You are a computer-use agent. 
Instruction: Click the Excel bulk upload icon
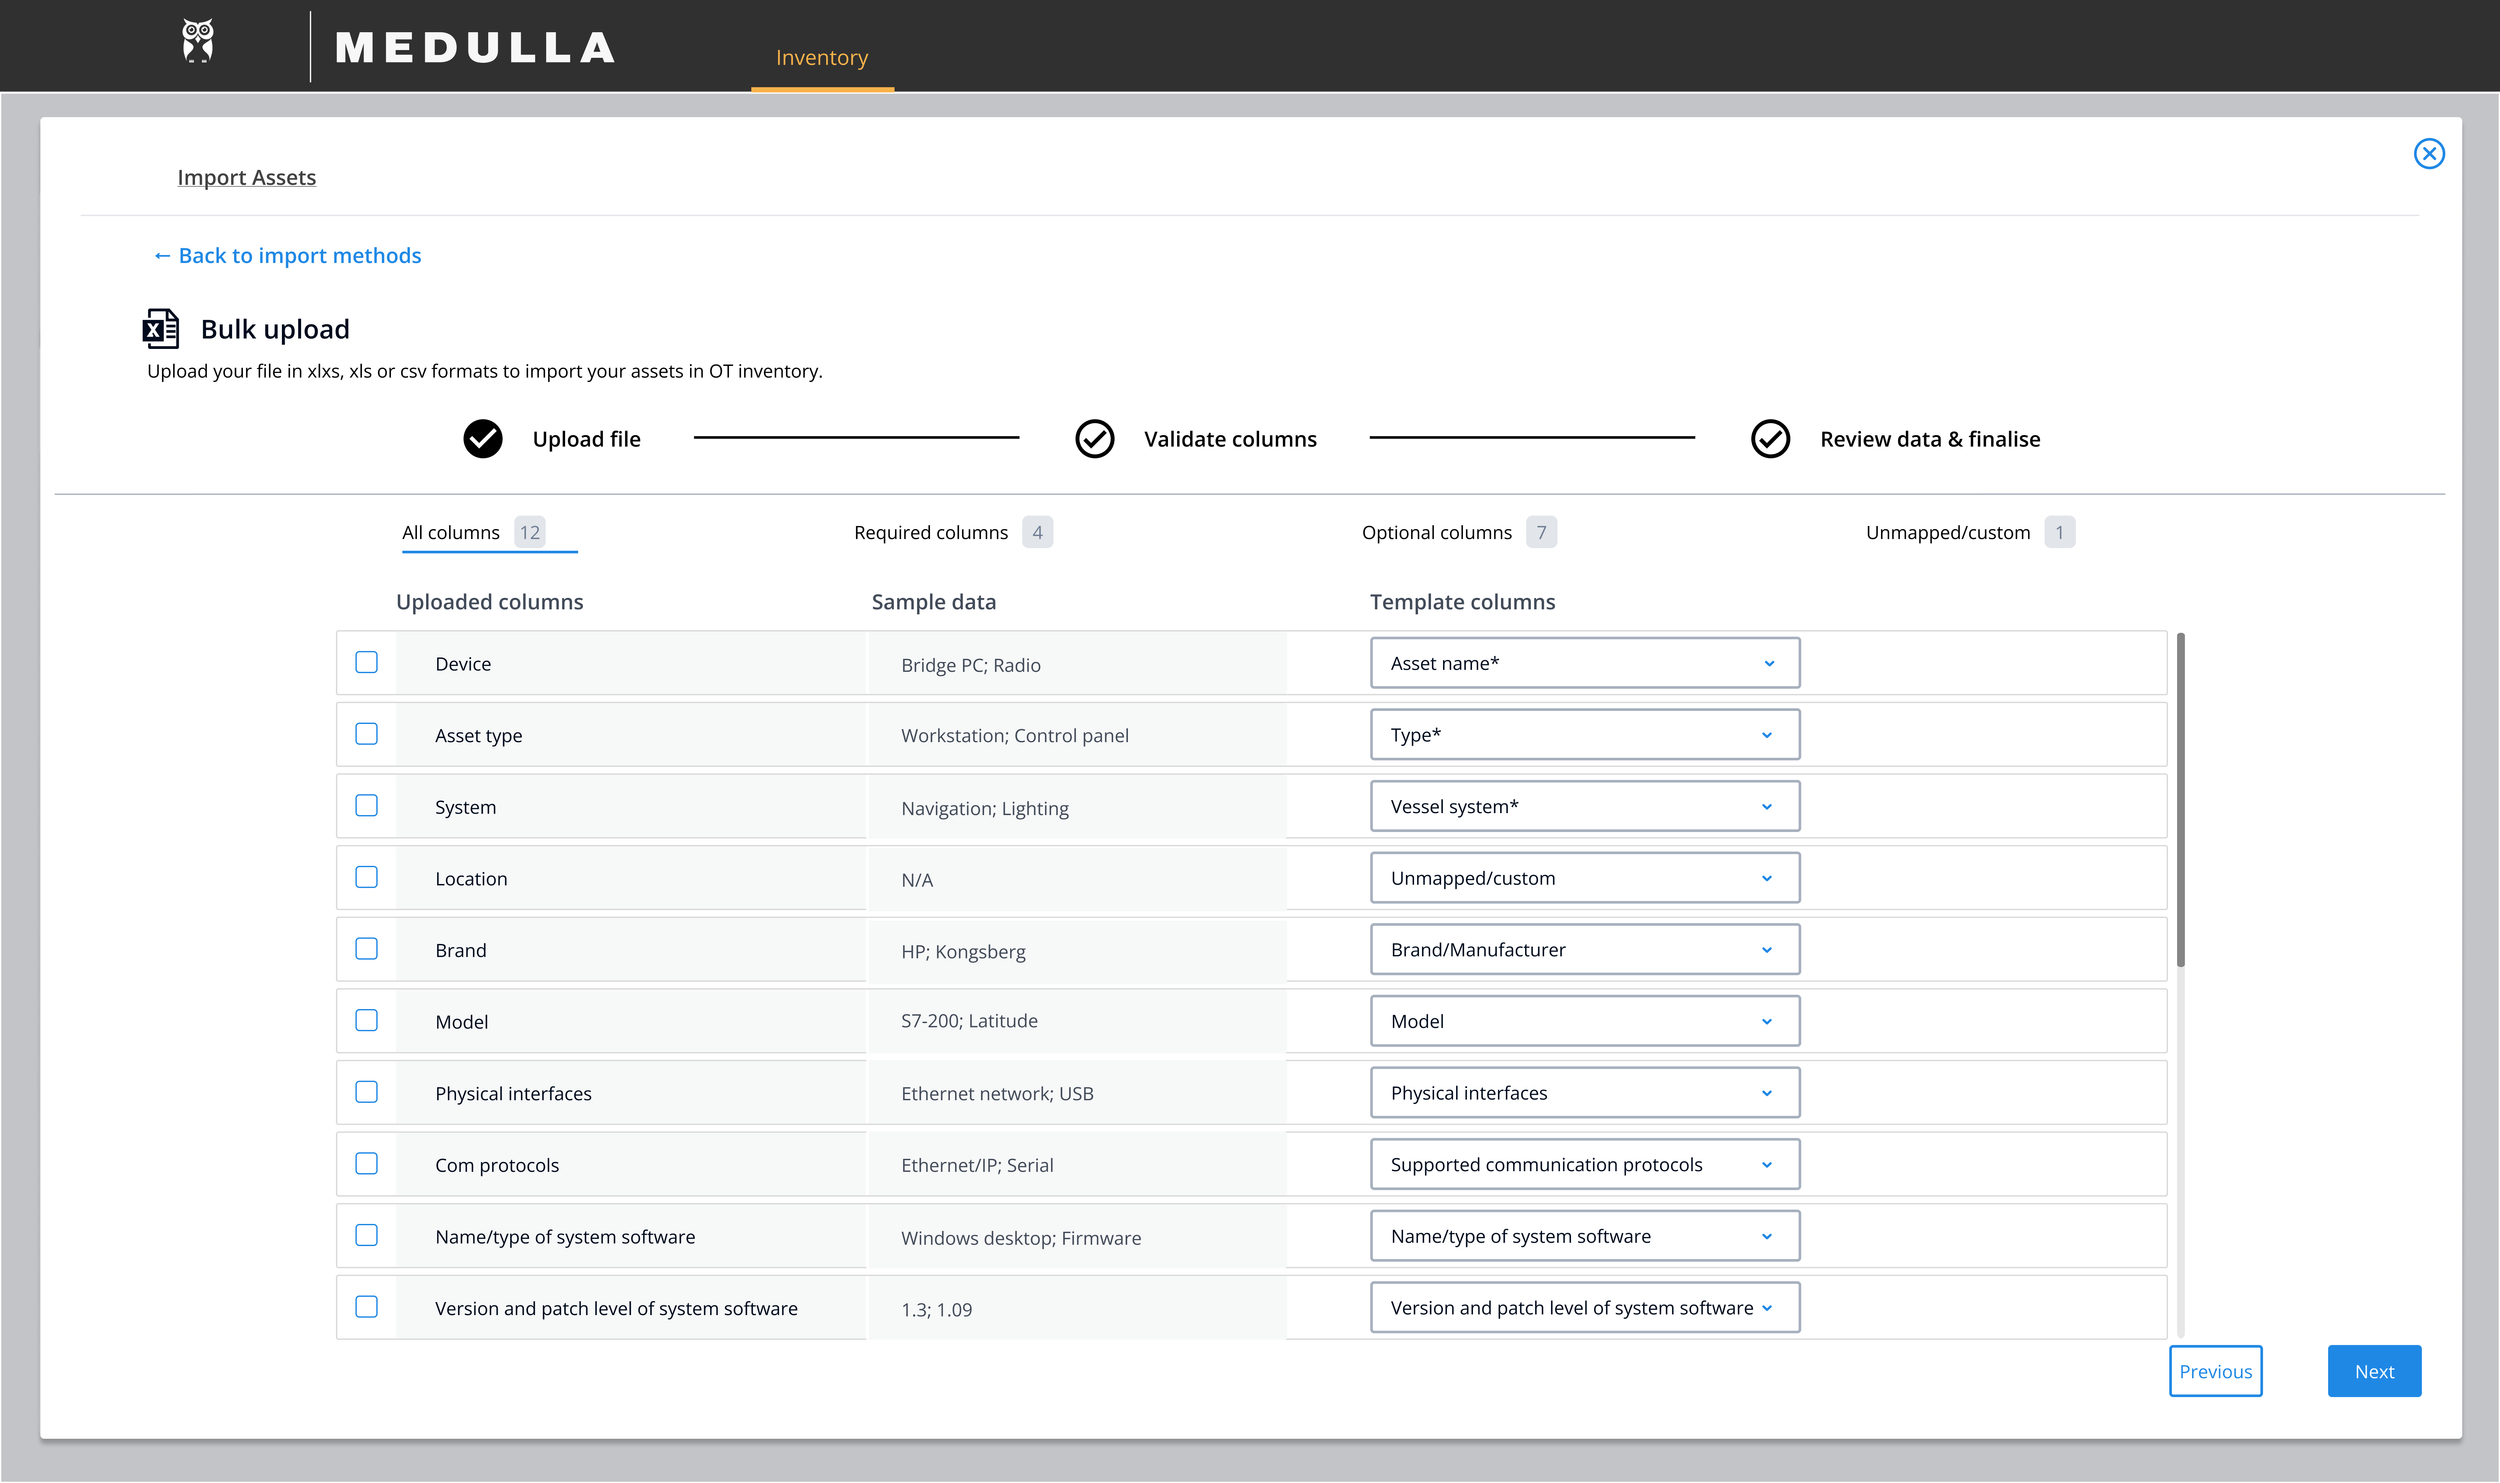point(161,328)
